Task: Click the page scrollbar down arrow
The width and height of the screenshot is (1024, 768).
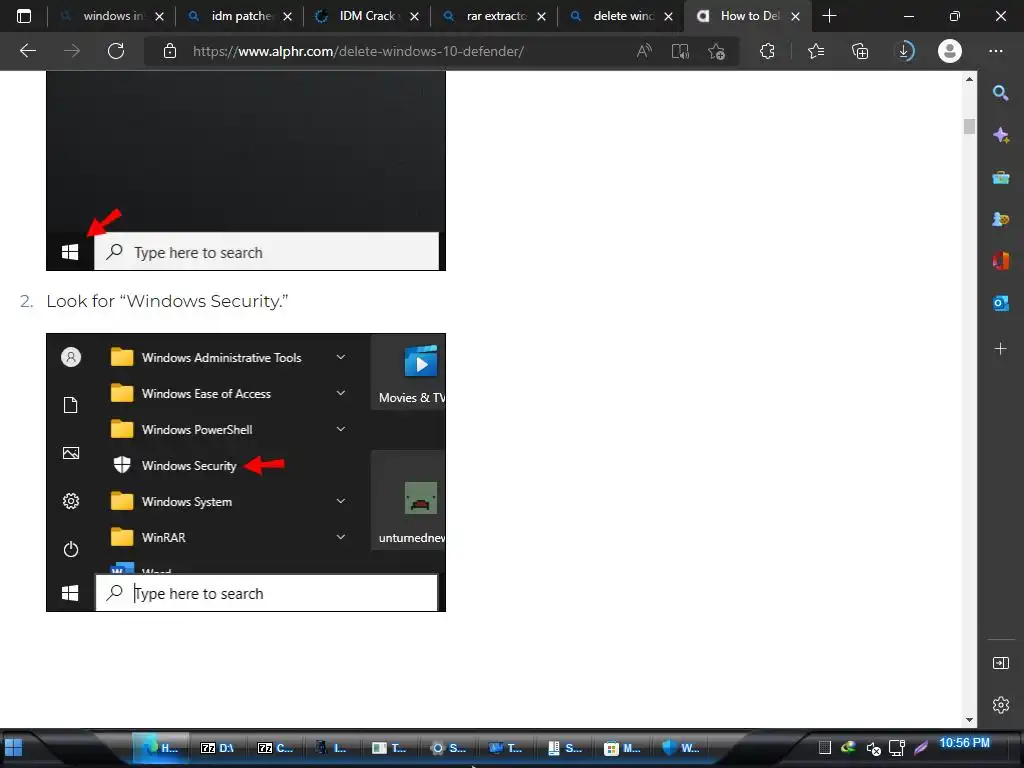Action: (x=969, y=720)
